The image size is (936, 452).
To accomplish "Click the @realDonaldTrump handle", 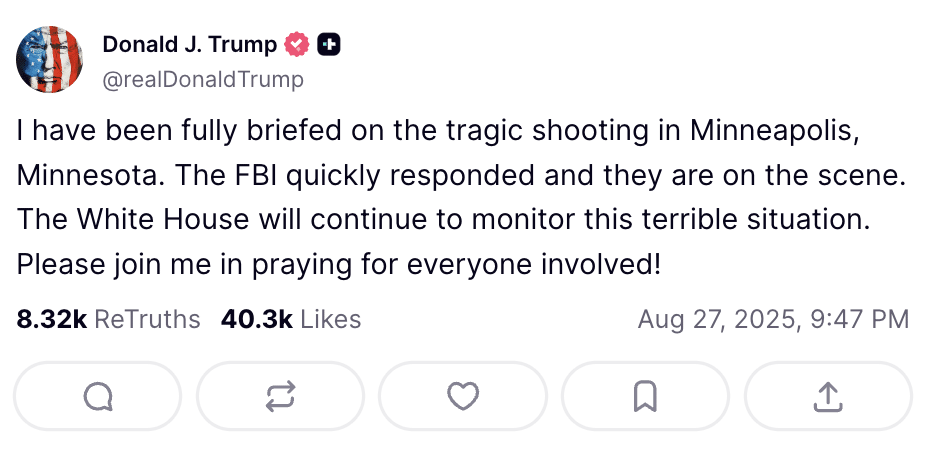I will (x=203, y=79).
